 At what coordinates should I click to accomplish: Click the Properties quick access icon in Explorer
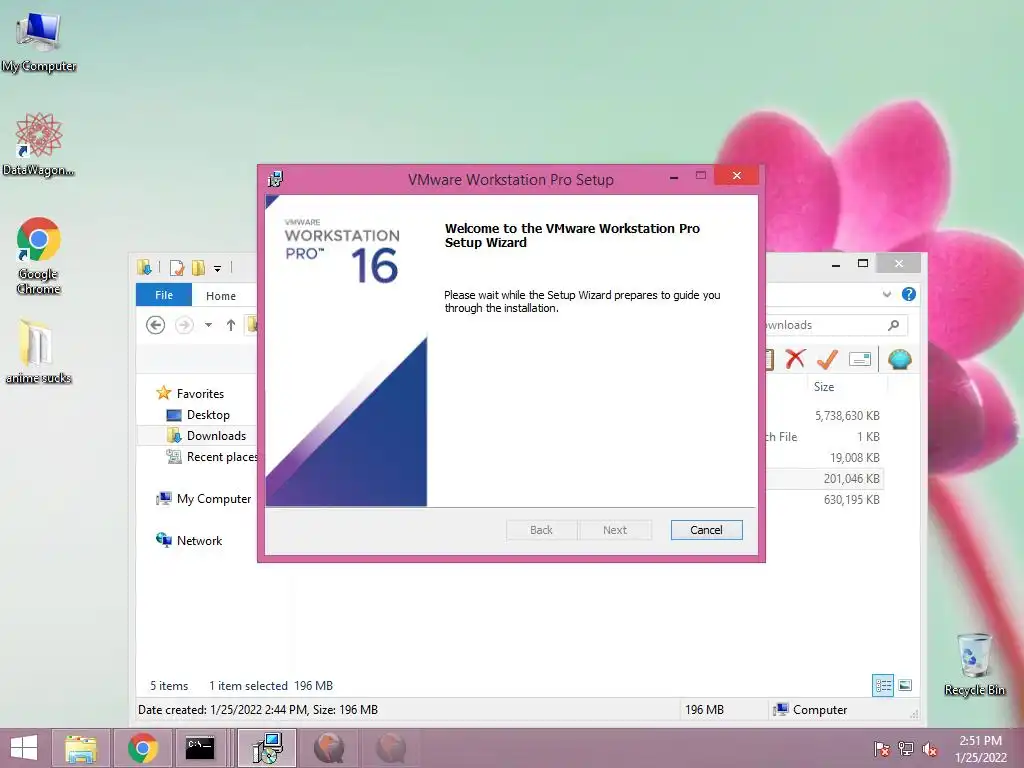[x=176, y=267]
